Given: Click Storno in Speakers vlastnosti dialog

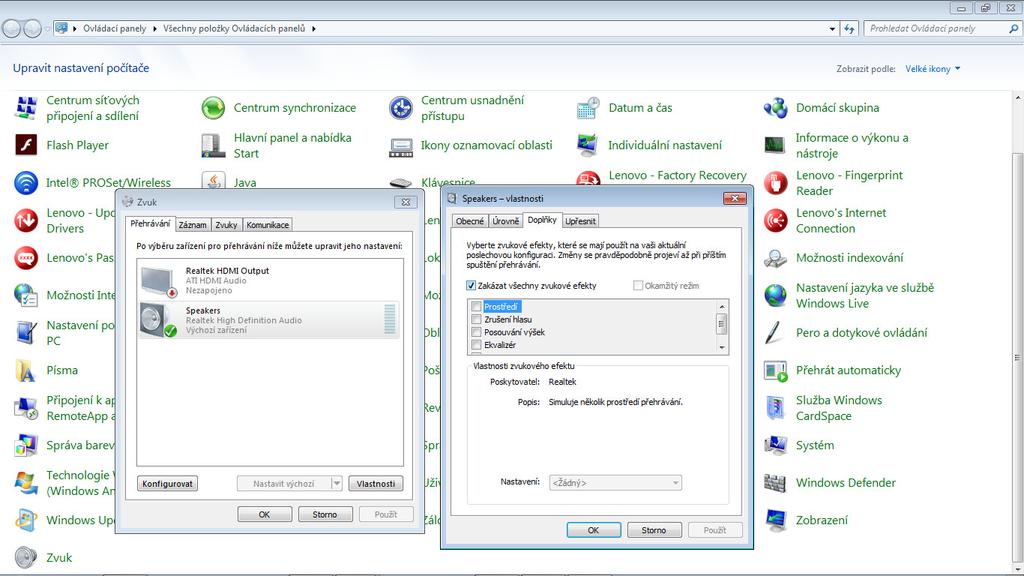Looking at the screenshot, I should point(654,530).
